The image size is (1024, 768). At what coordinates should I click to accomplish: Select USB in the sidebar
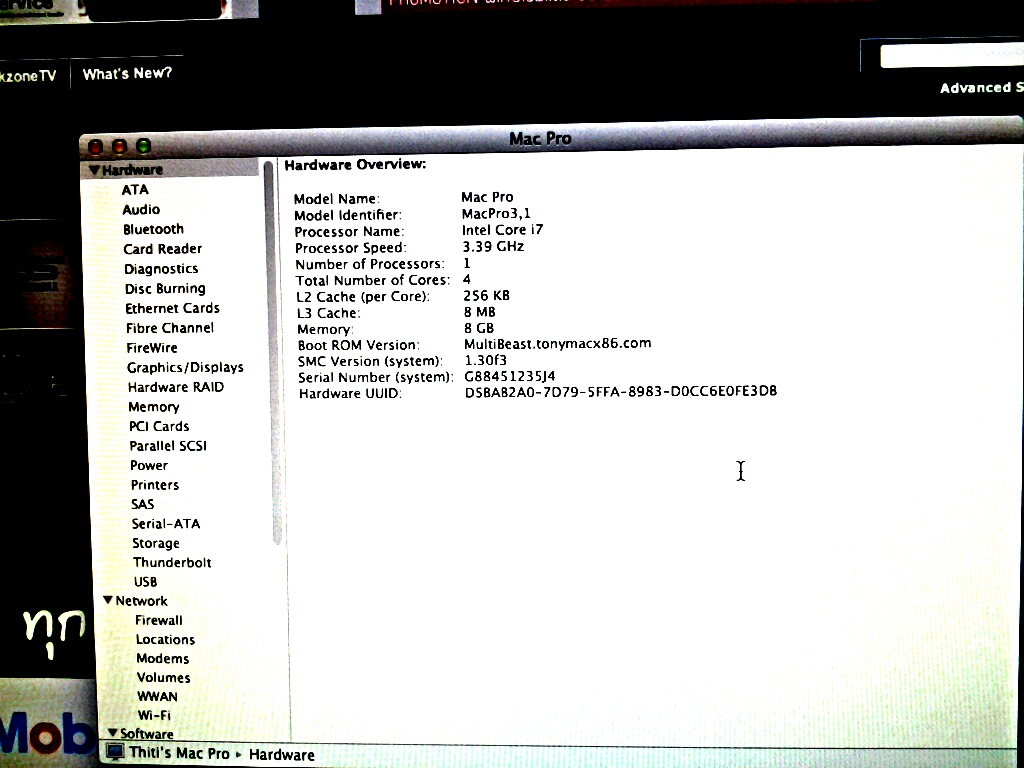145,581
